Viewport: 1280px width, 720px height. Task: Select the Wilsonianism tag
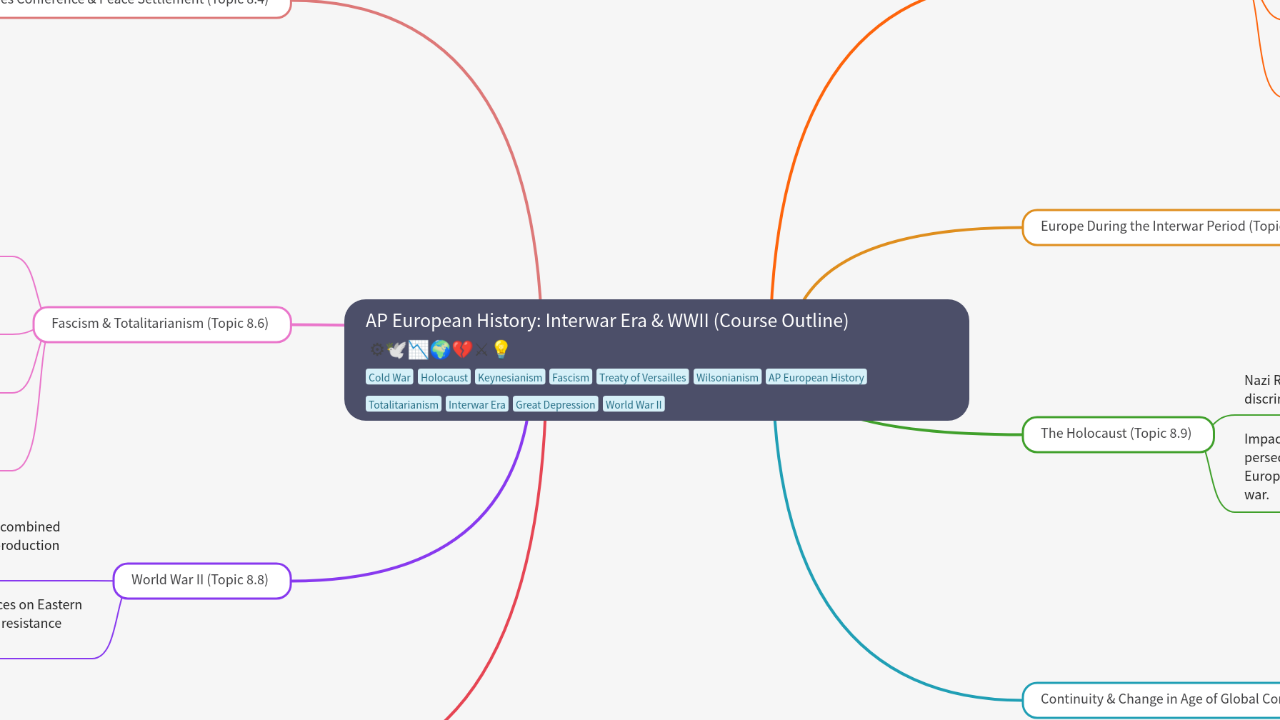[727, 377]
